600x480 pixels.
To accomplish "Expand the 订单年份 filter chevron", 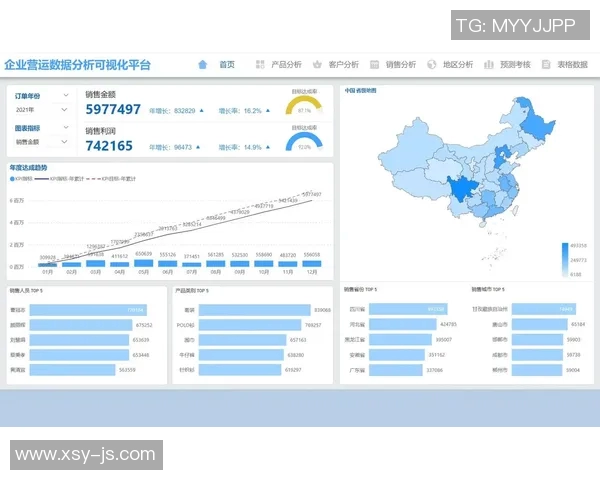I will tap(66, 96).
